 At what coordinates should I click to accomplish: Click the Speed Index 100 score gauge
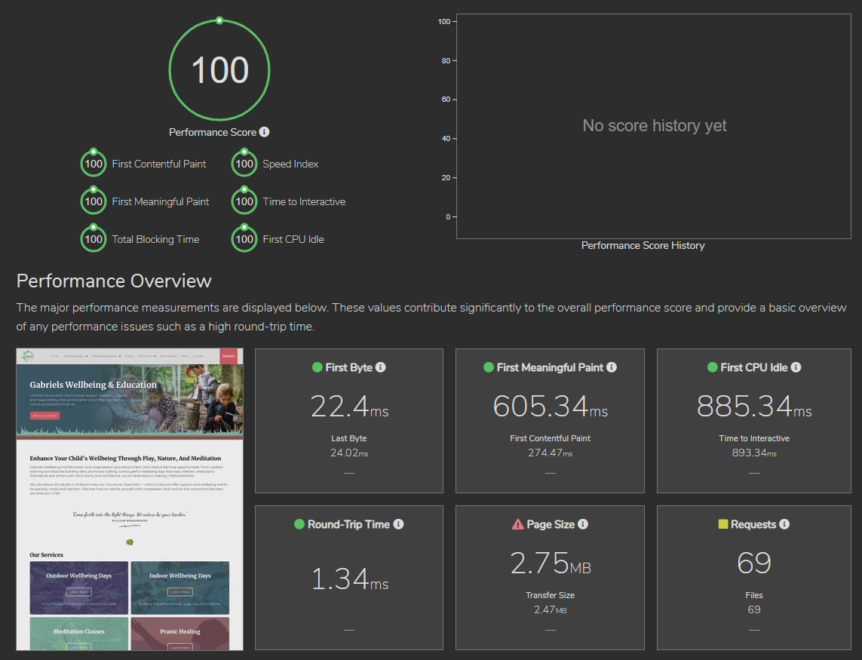click(x=244, y=163)
